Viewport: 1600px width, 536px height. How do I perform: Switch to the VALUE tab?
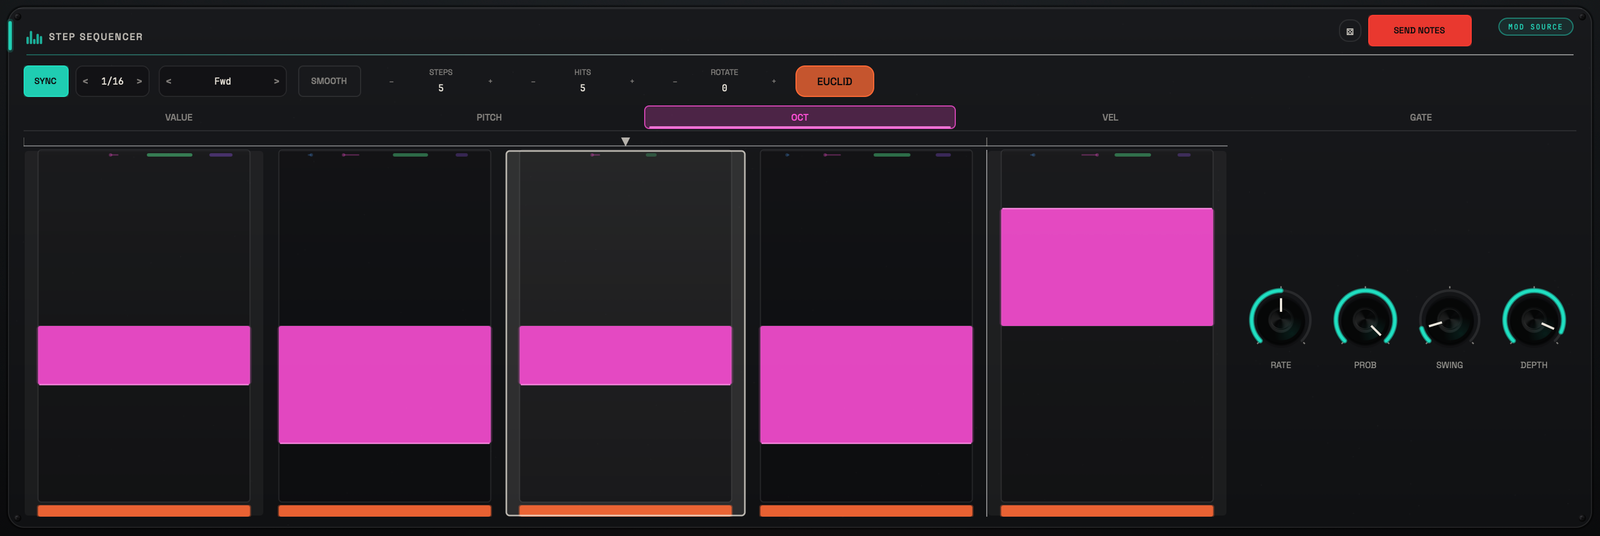point(179,117)
